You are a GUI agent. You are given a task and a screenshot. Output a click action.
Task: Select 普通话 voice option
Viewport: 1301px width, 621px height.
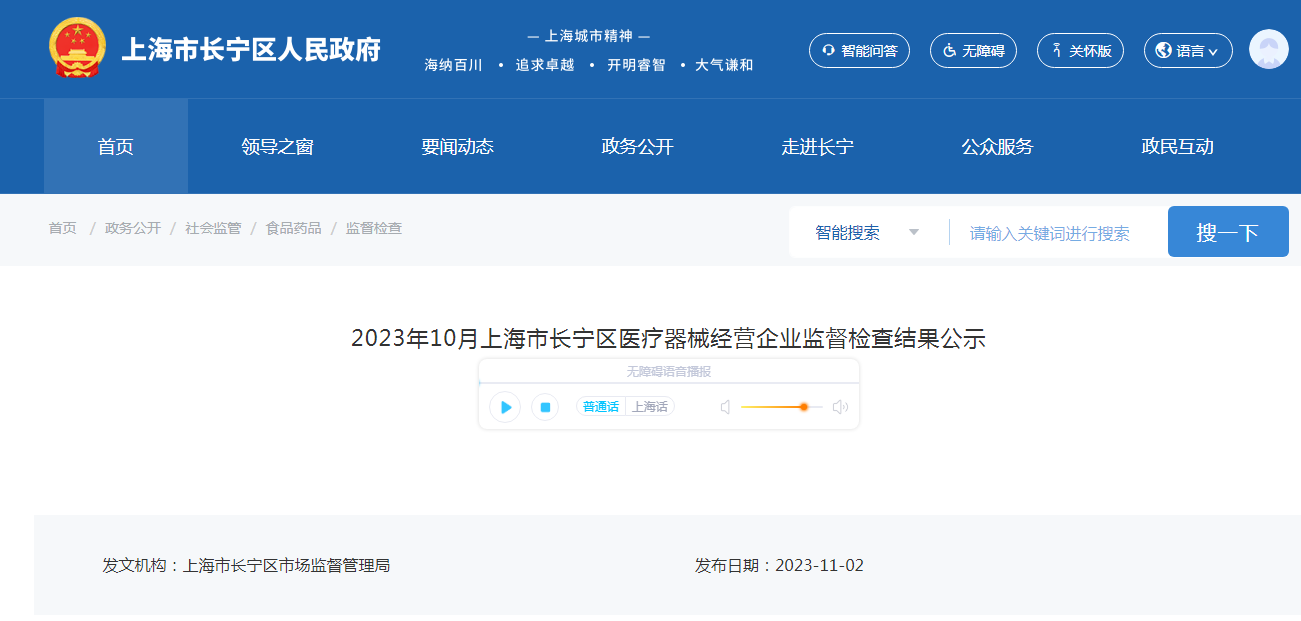click(x=601, y=407)
